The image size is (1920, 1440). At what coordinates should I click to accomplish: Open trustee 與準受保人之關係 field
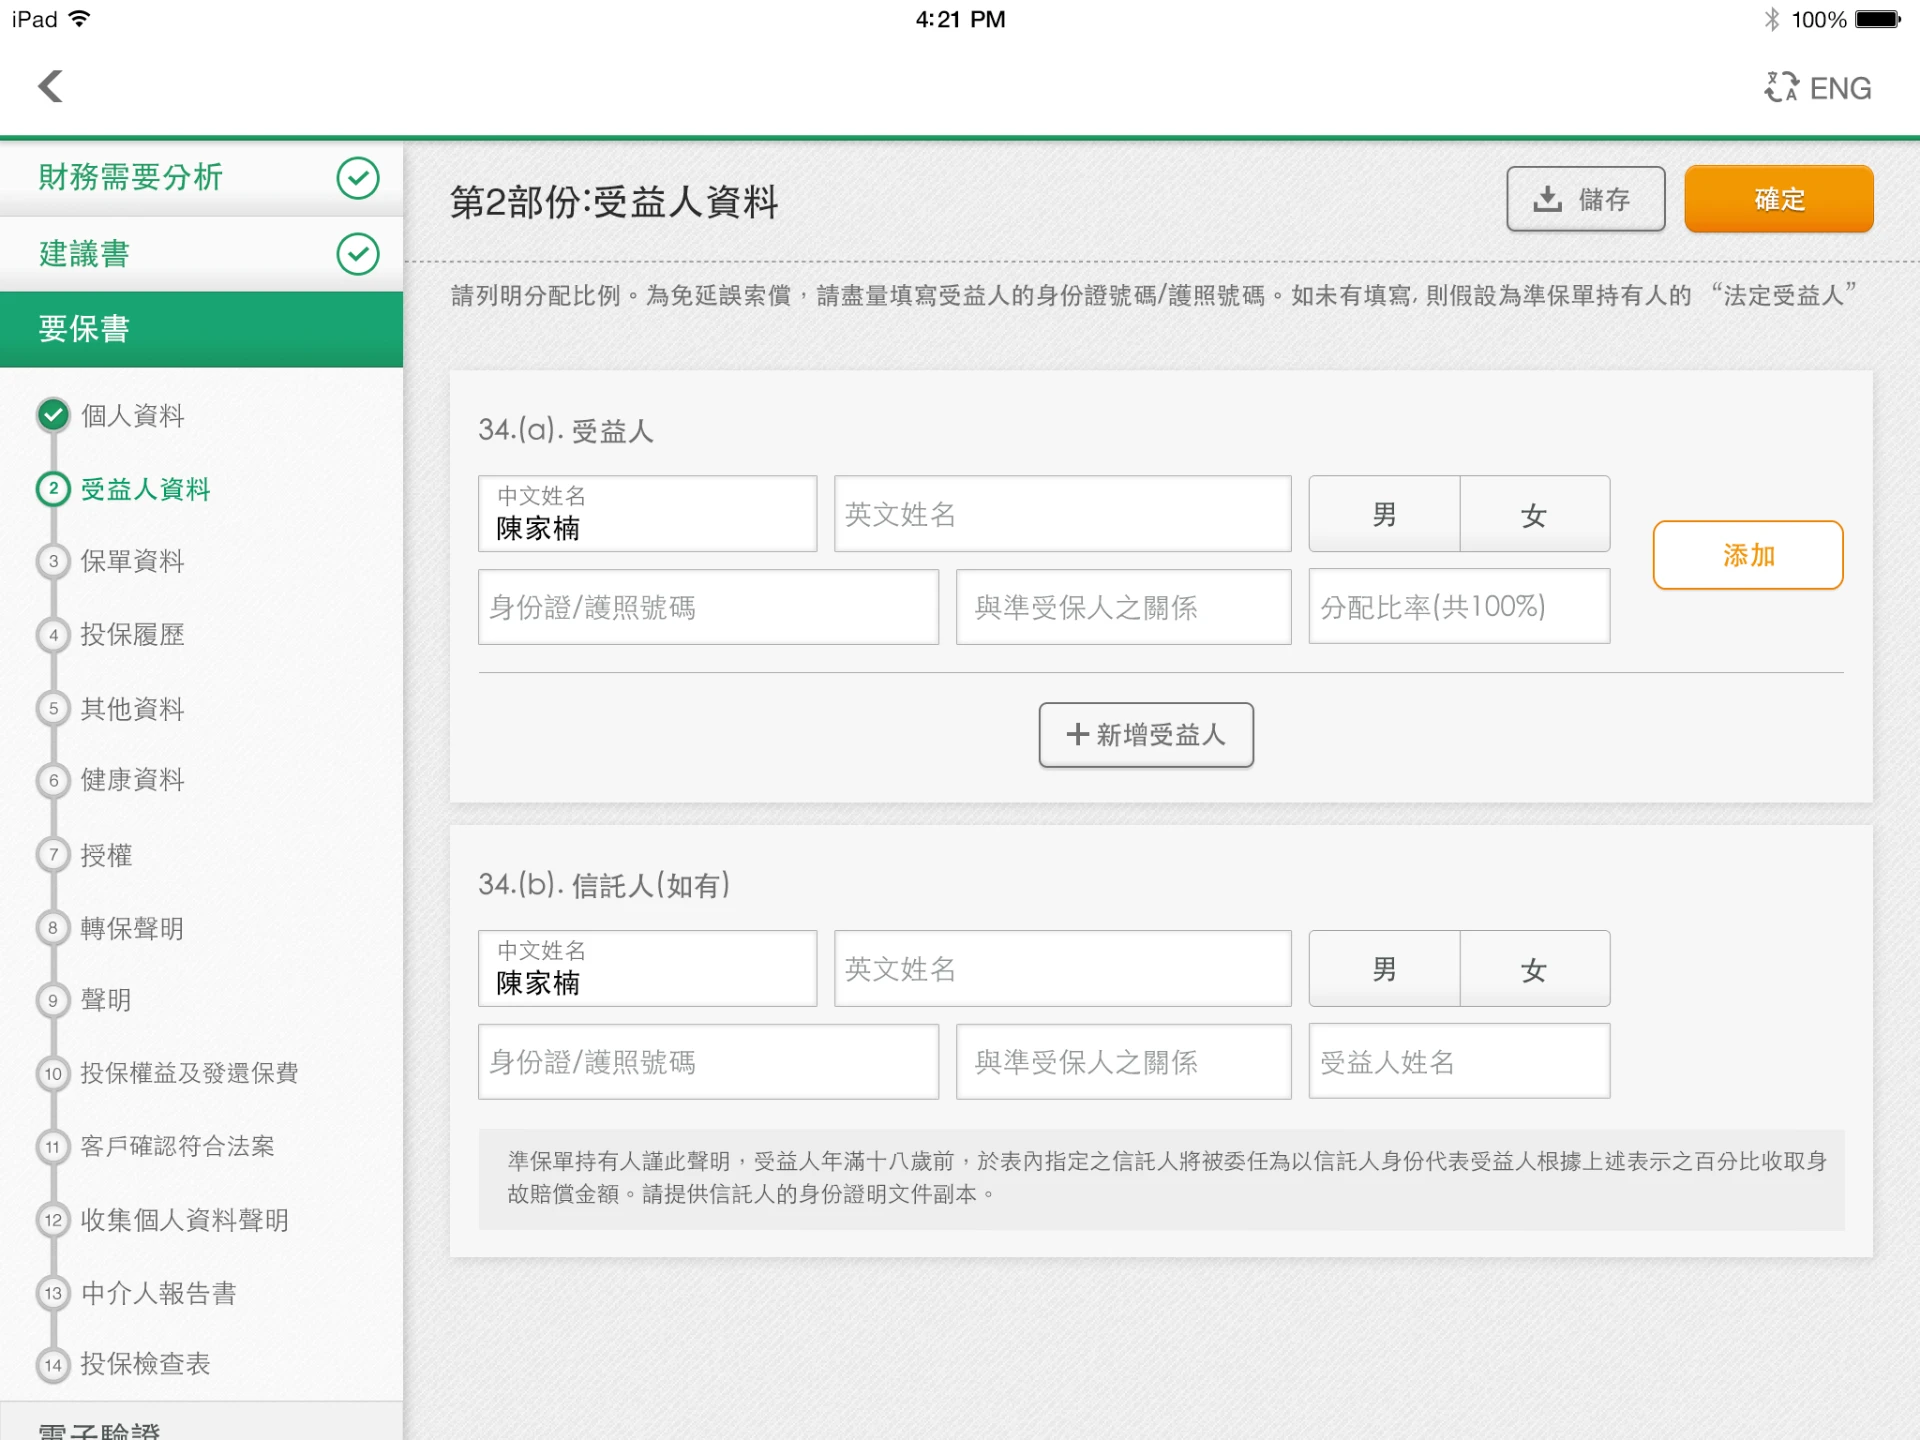pos(1123,1062)
